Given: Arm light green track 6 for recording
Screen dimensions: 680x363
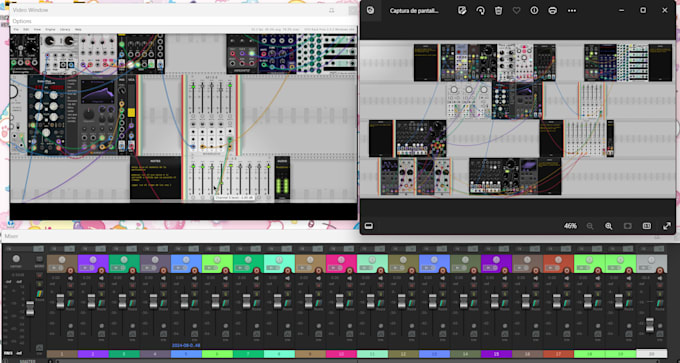Looking at the screenshot, I should pos(226,271).
